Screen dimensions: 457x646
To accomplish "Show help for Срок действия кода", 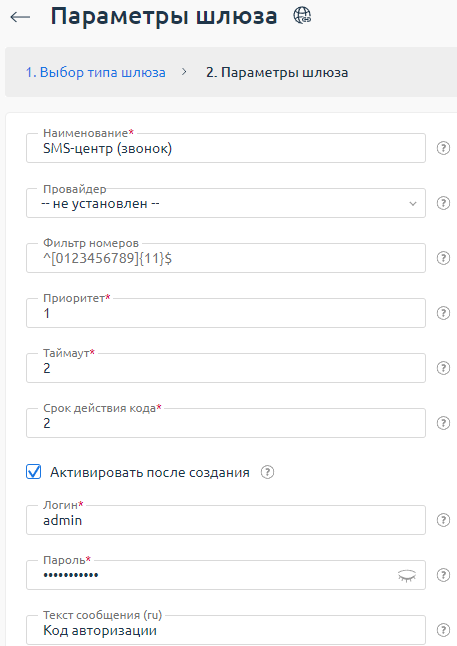I will click(443, 423).
